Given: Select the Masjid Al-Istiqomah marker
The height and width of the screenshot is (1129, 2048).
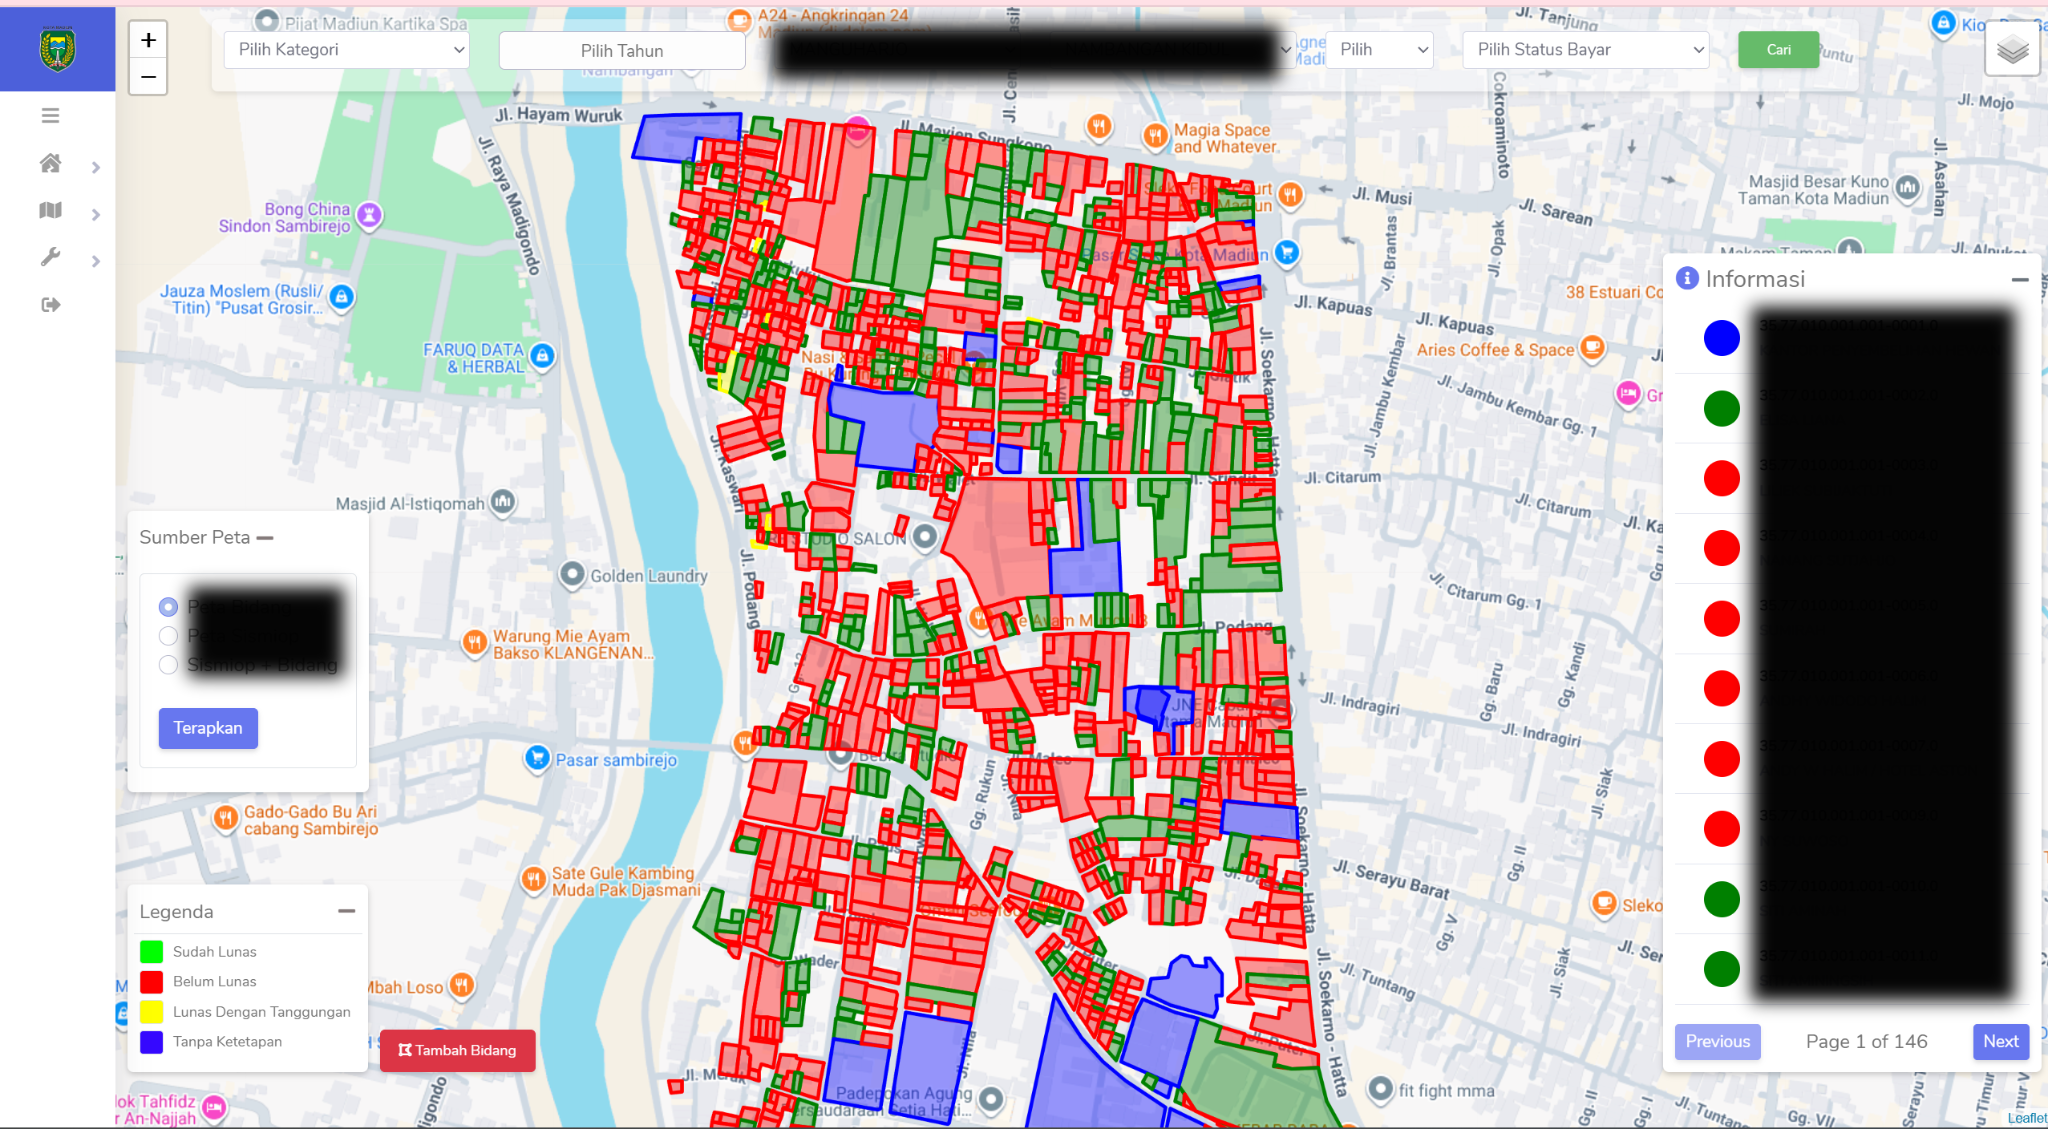Looking at the screenshot, I should (503, 500).
